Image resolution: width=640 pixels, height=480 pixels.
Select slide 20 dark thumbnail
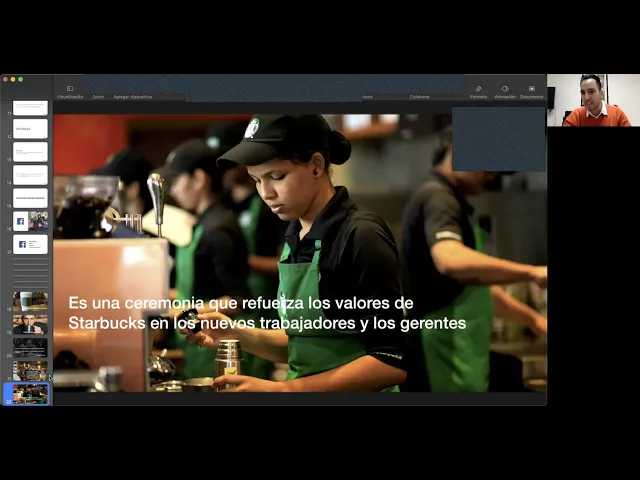[30, 347]
